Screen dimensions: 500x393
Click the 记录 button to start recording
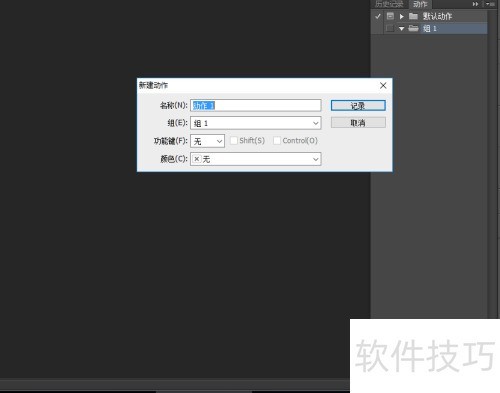pyautogui.click(x=358, y=106)
